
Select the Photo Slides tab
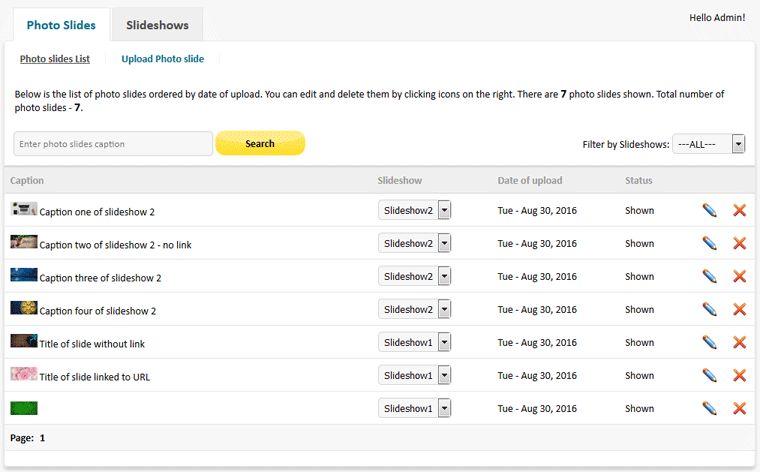(x=61, y=25)
